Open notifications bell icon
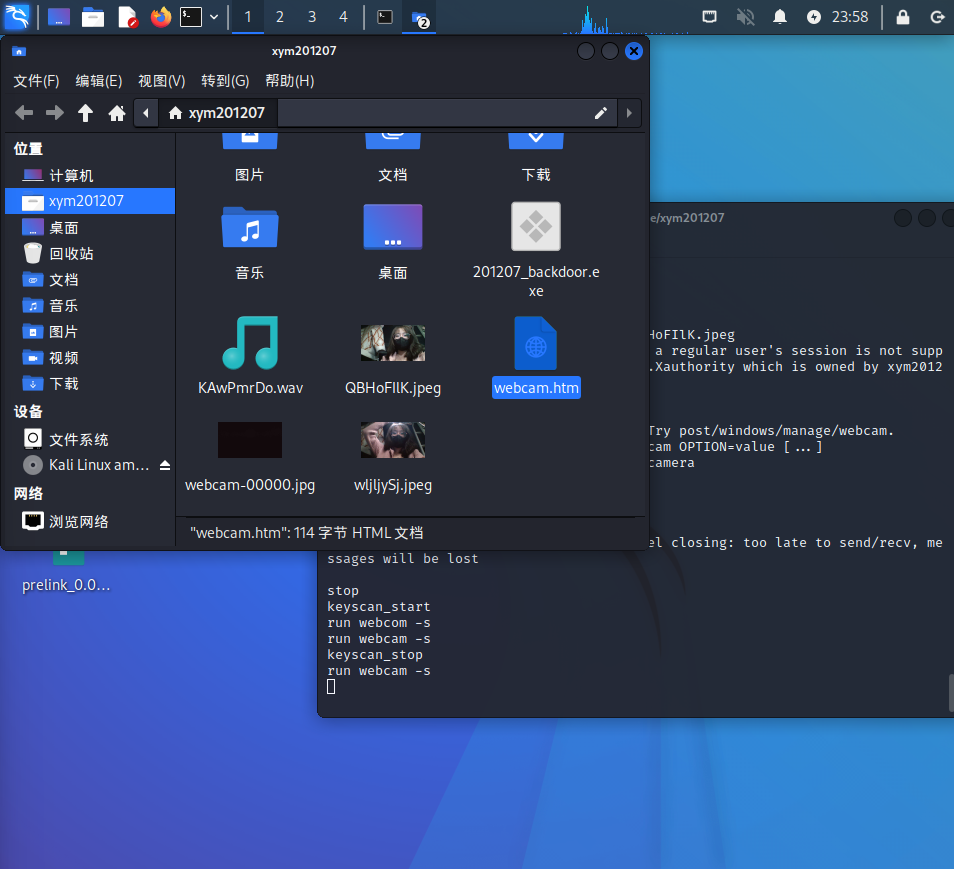 780,17
